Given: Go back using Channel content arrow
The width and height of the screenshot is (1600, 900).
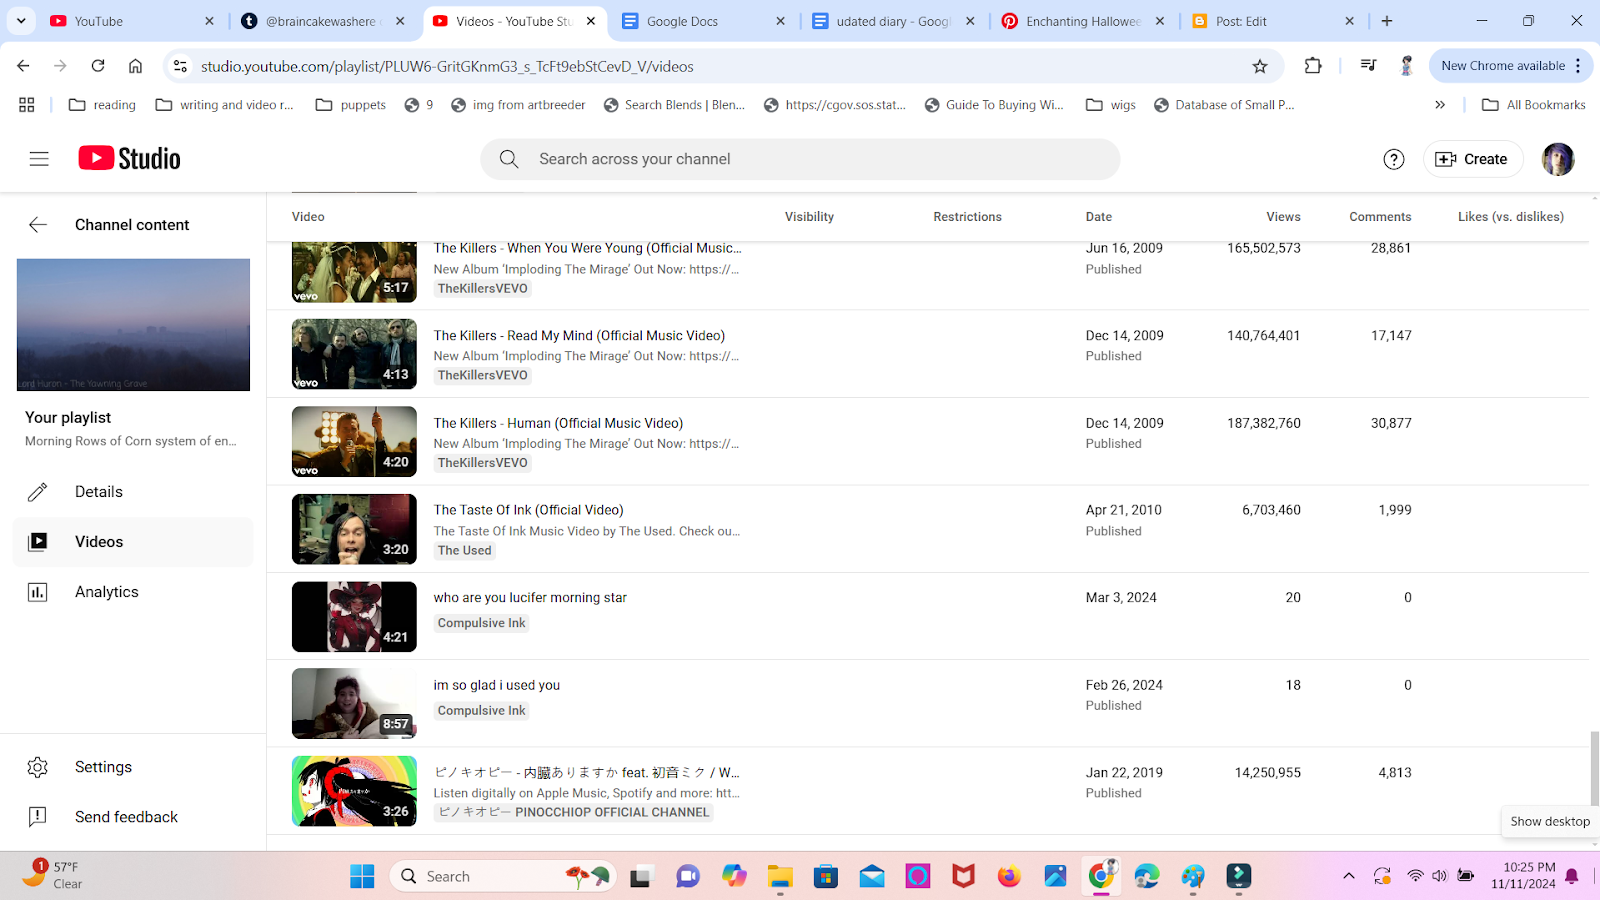Looking at the screenshot, I should [x=38, y=225].
